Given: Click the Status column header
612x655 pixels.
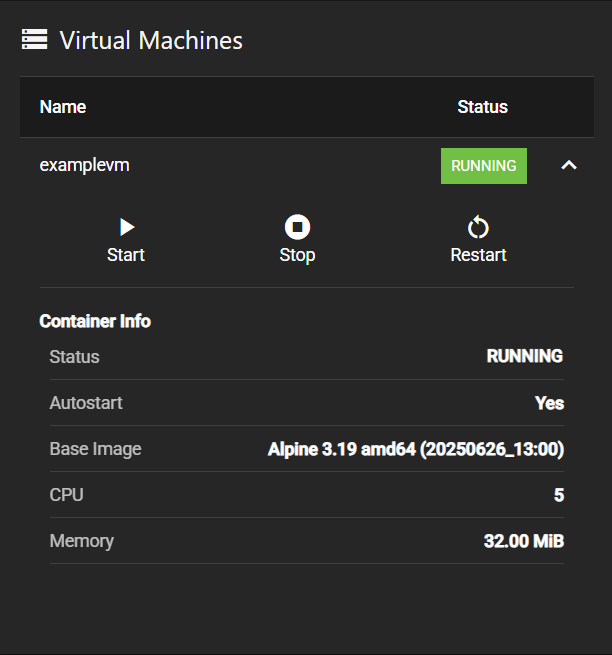Looking at the screenshot, I should click(482, 107).
